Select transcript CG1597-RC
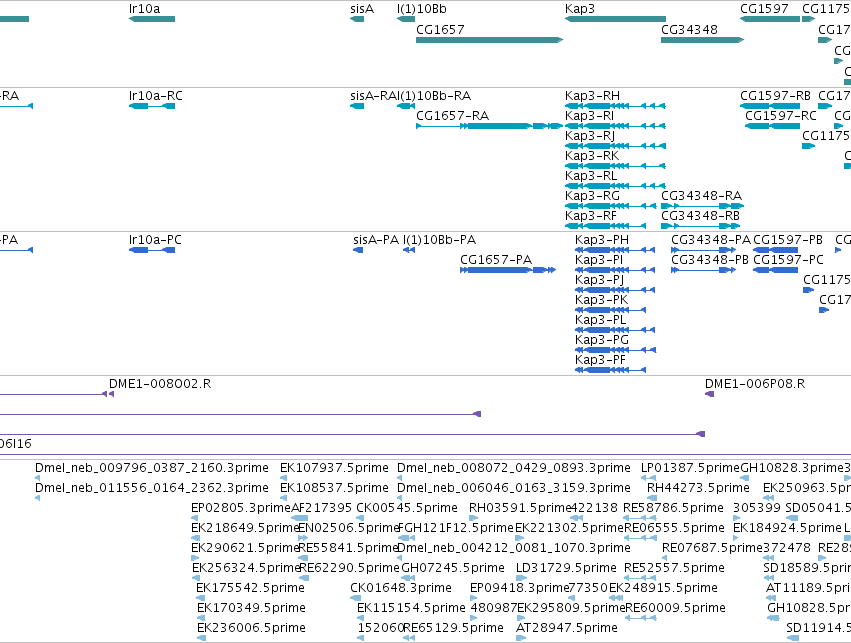The width and height of the screenshot is (851, 643). point(772,126)
